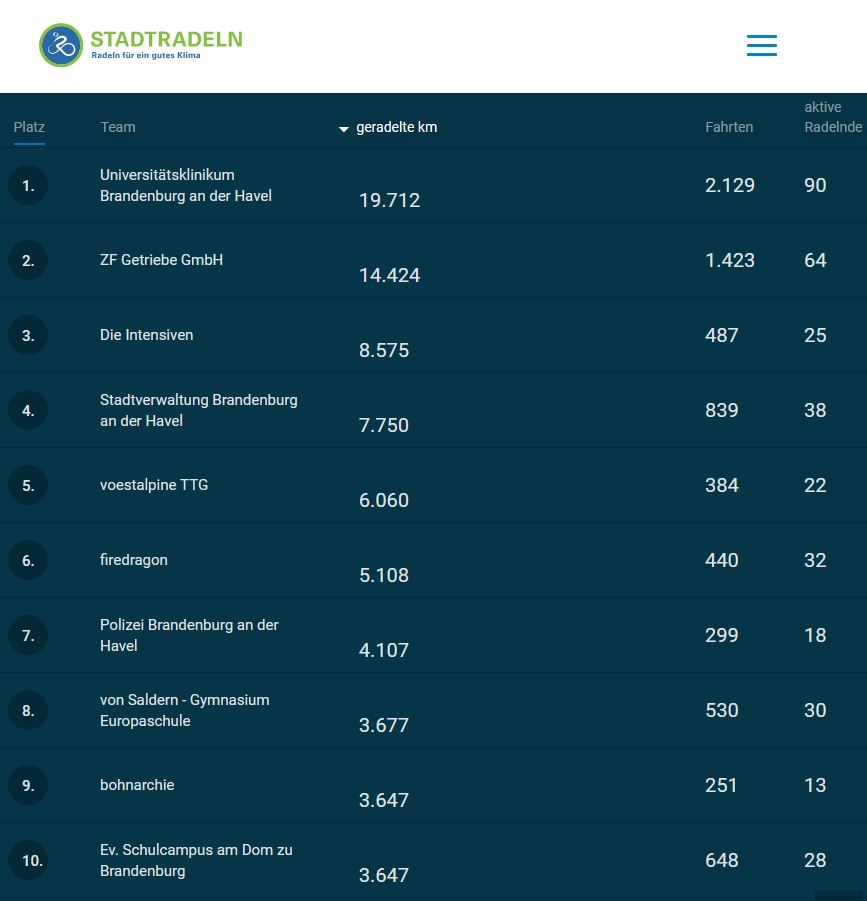Select the Die Intensiven team row
Screen dimensions: 867x901
[x=146, y=335]
